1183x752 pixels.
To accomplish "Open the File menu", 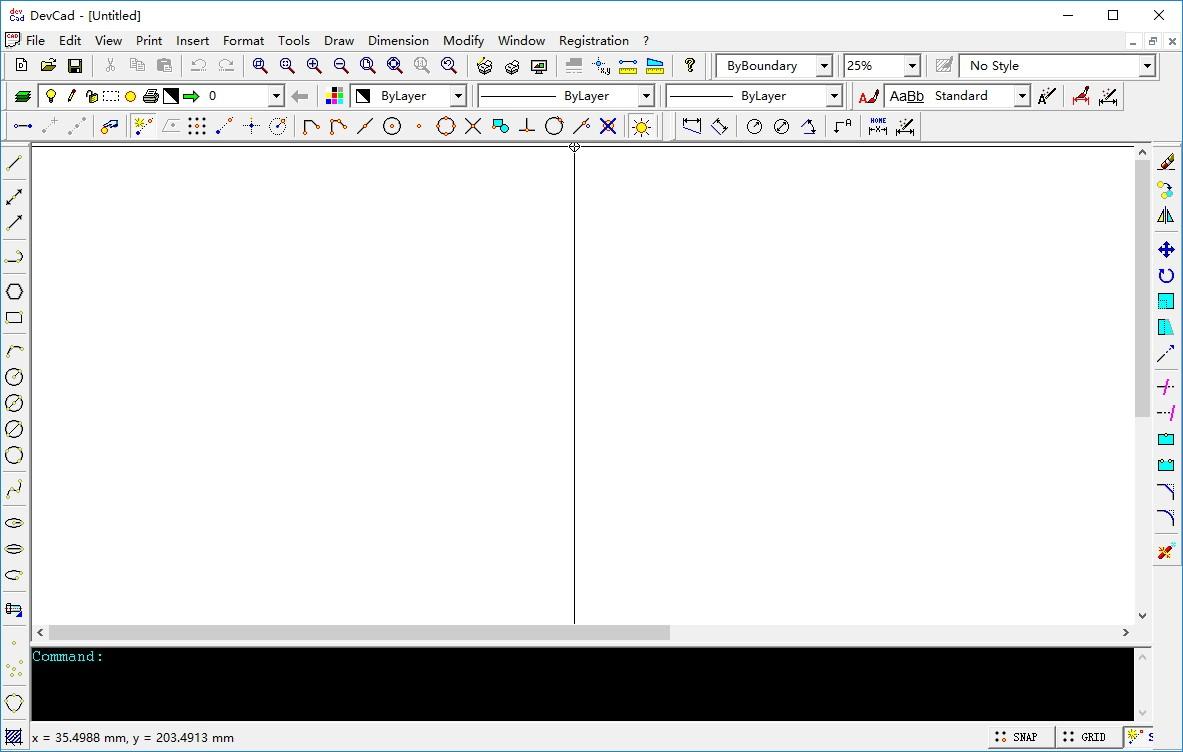I will (35, 41).
